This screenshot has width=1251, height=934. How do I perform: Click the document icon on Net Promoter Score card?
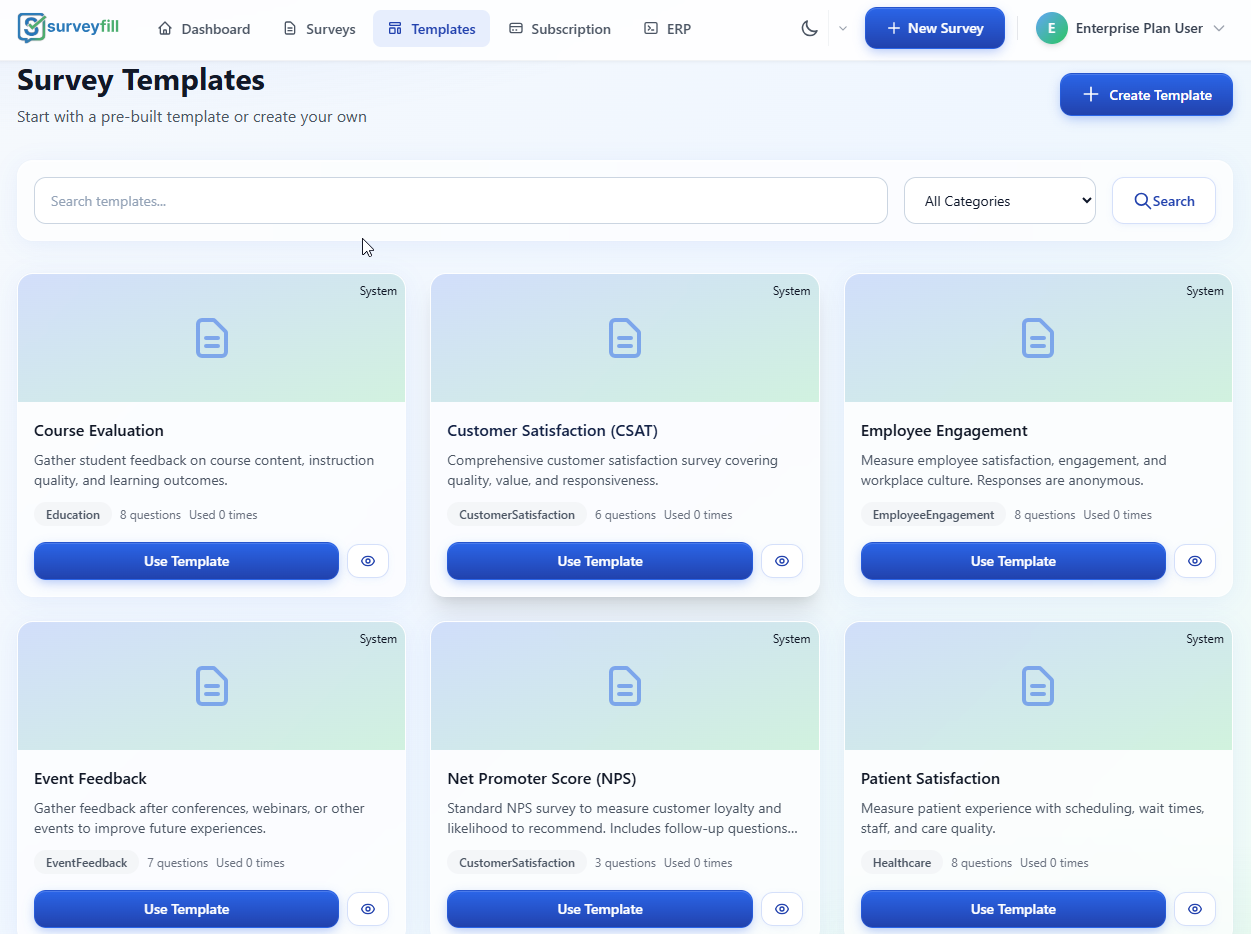[625, 686]
